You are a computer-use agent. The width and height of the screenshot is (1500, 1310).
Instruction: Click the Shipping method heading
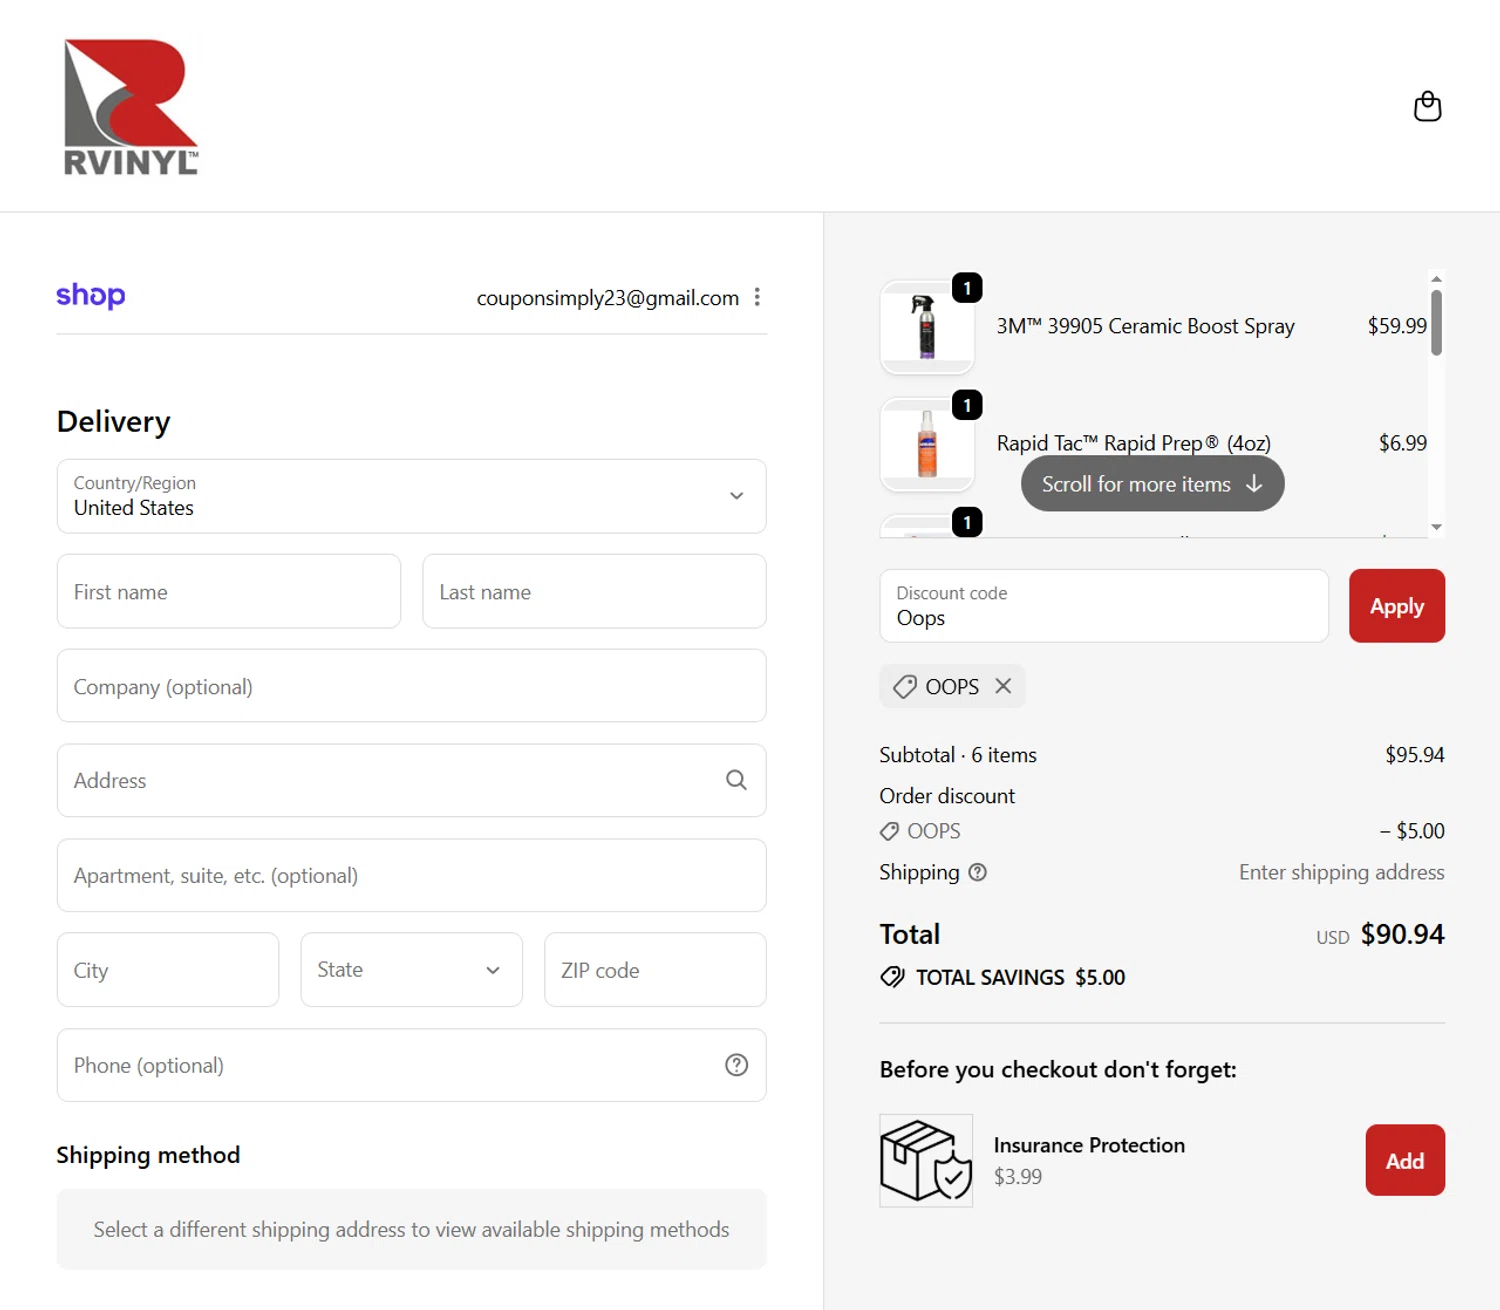[148, 1155]
